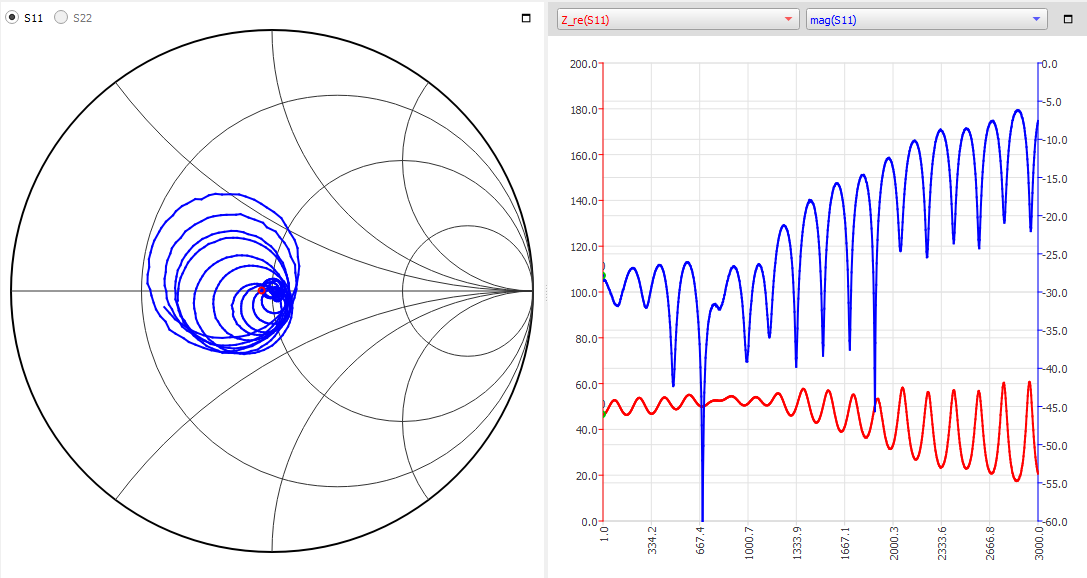Image resolution: width=1087 pixels, height=578 pixels.
Task: Click the S11 text label
Action: (33, 18)
